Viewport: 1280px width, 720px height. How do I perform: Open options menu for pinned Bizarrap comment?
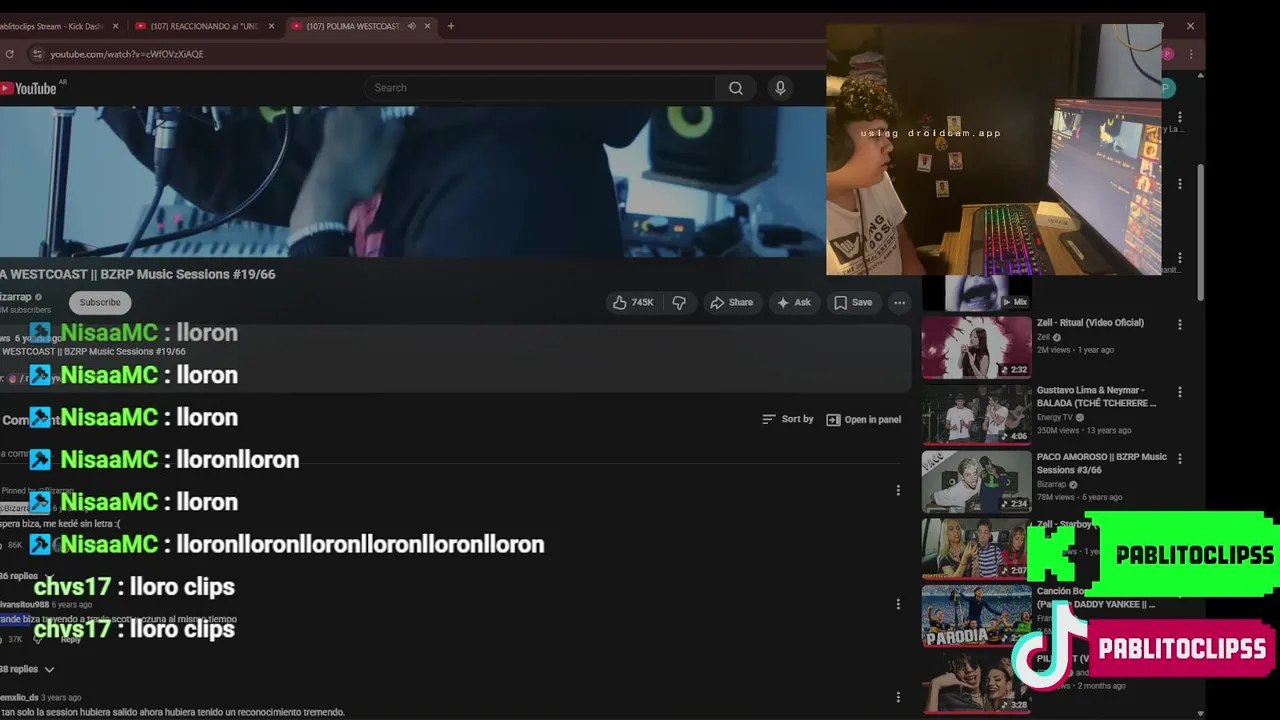point(898,490)
